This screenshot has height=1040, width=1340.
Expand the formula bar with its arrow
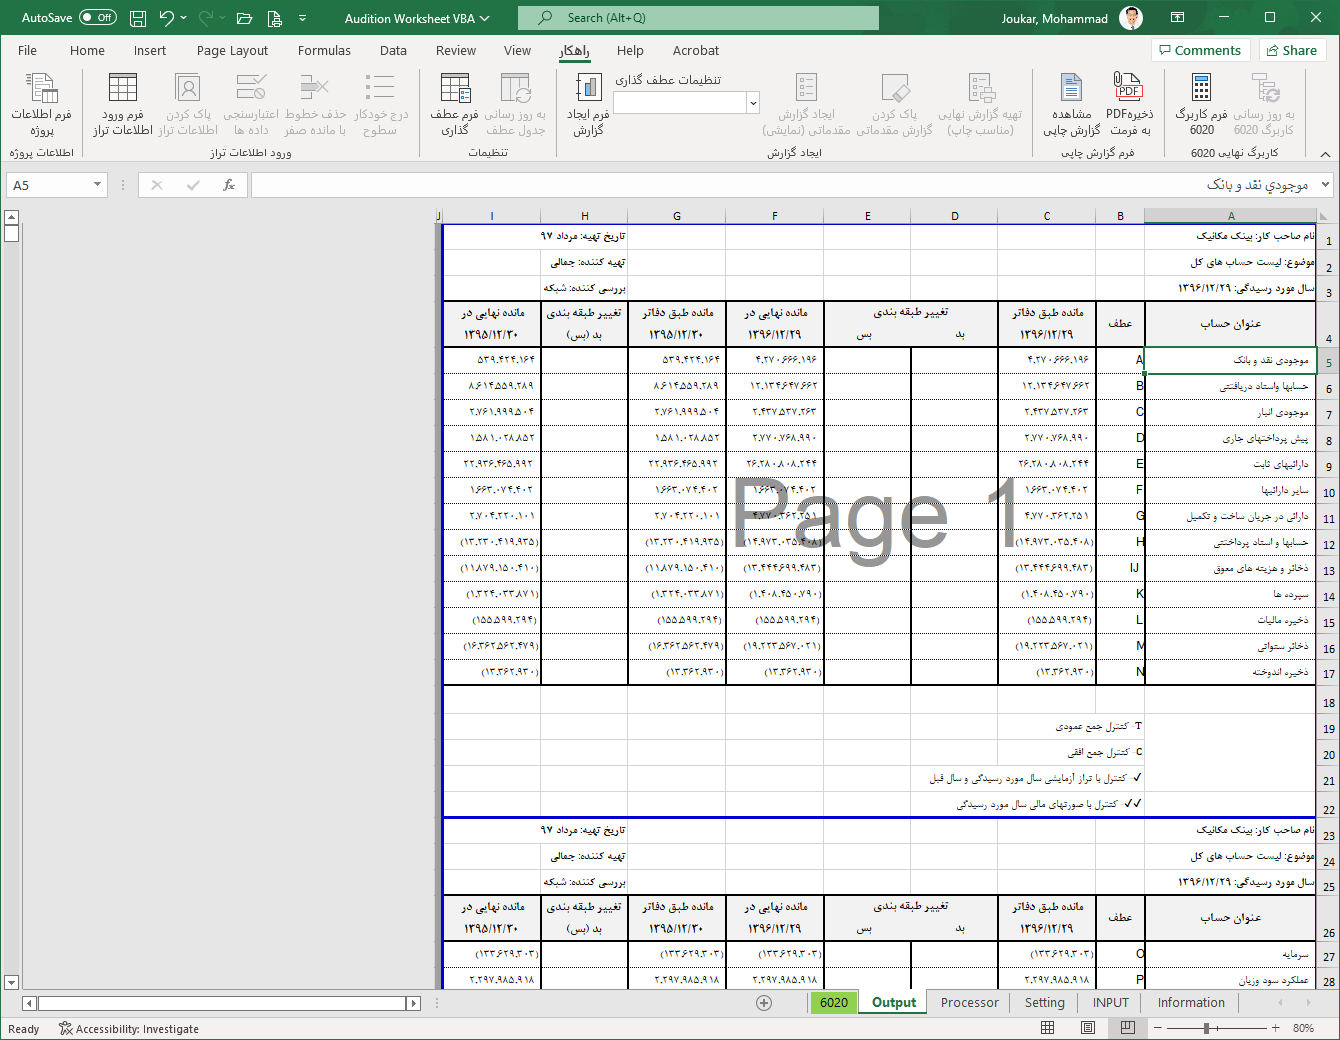[x=1326, y=185]
